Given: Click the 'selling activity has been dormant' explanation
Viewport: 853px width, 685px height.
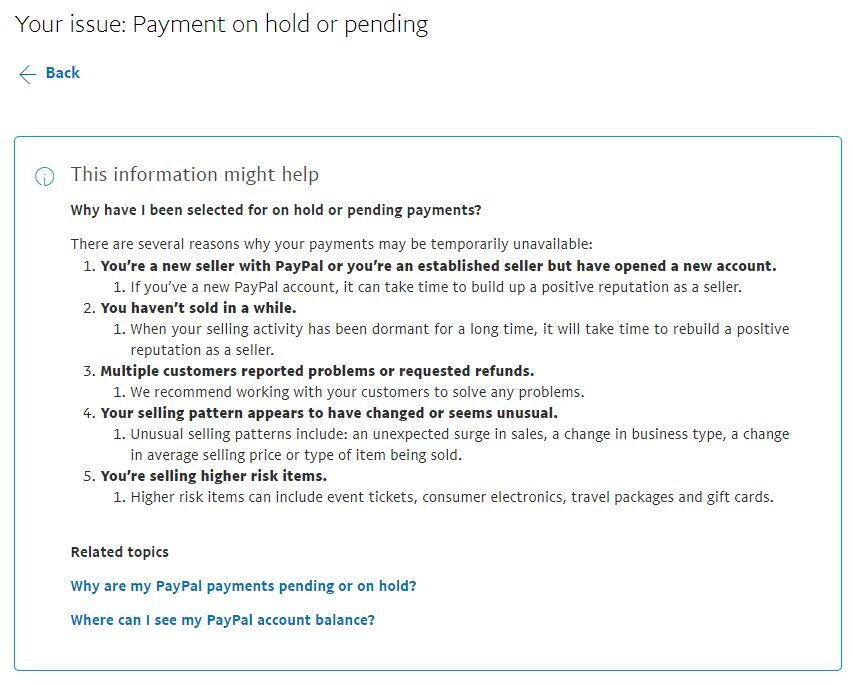Looking at the screenshot, I should point(459,329).
